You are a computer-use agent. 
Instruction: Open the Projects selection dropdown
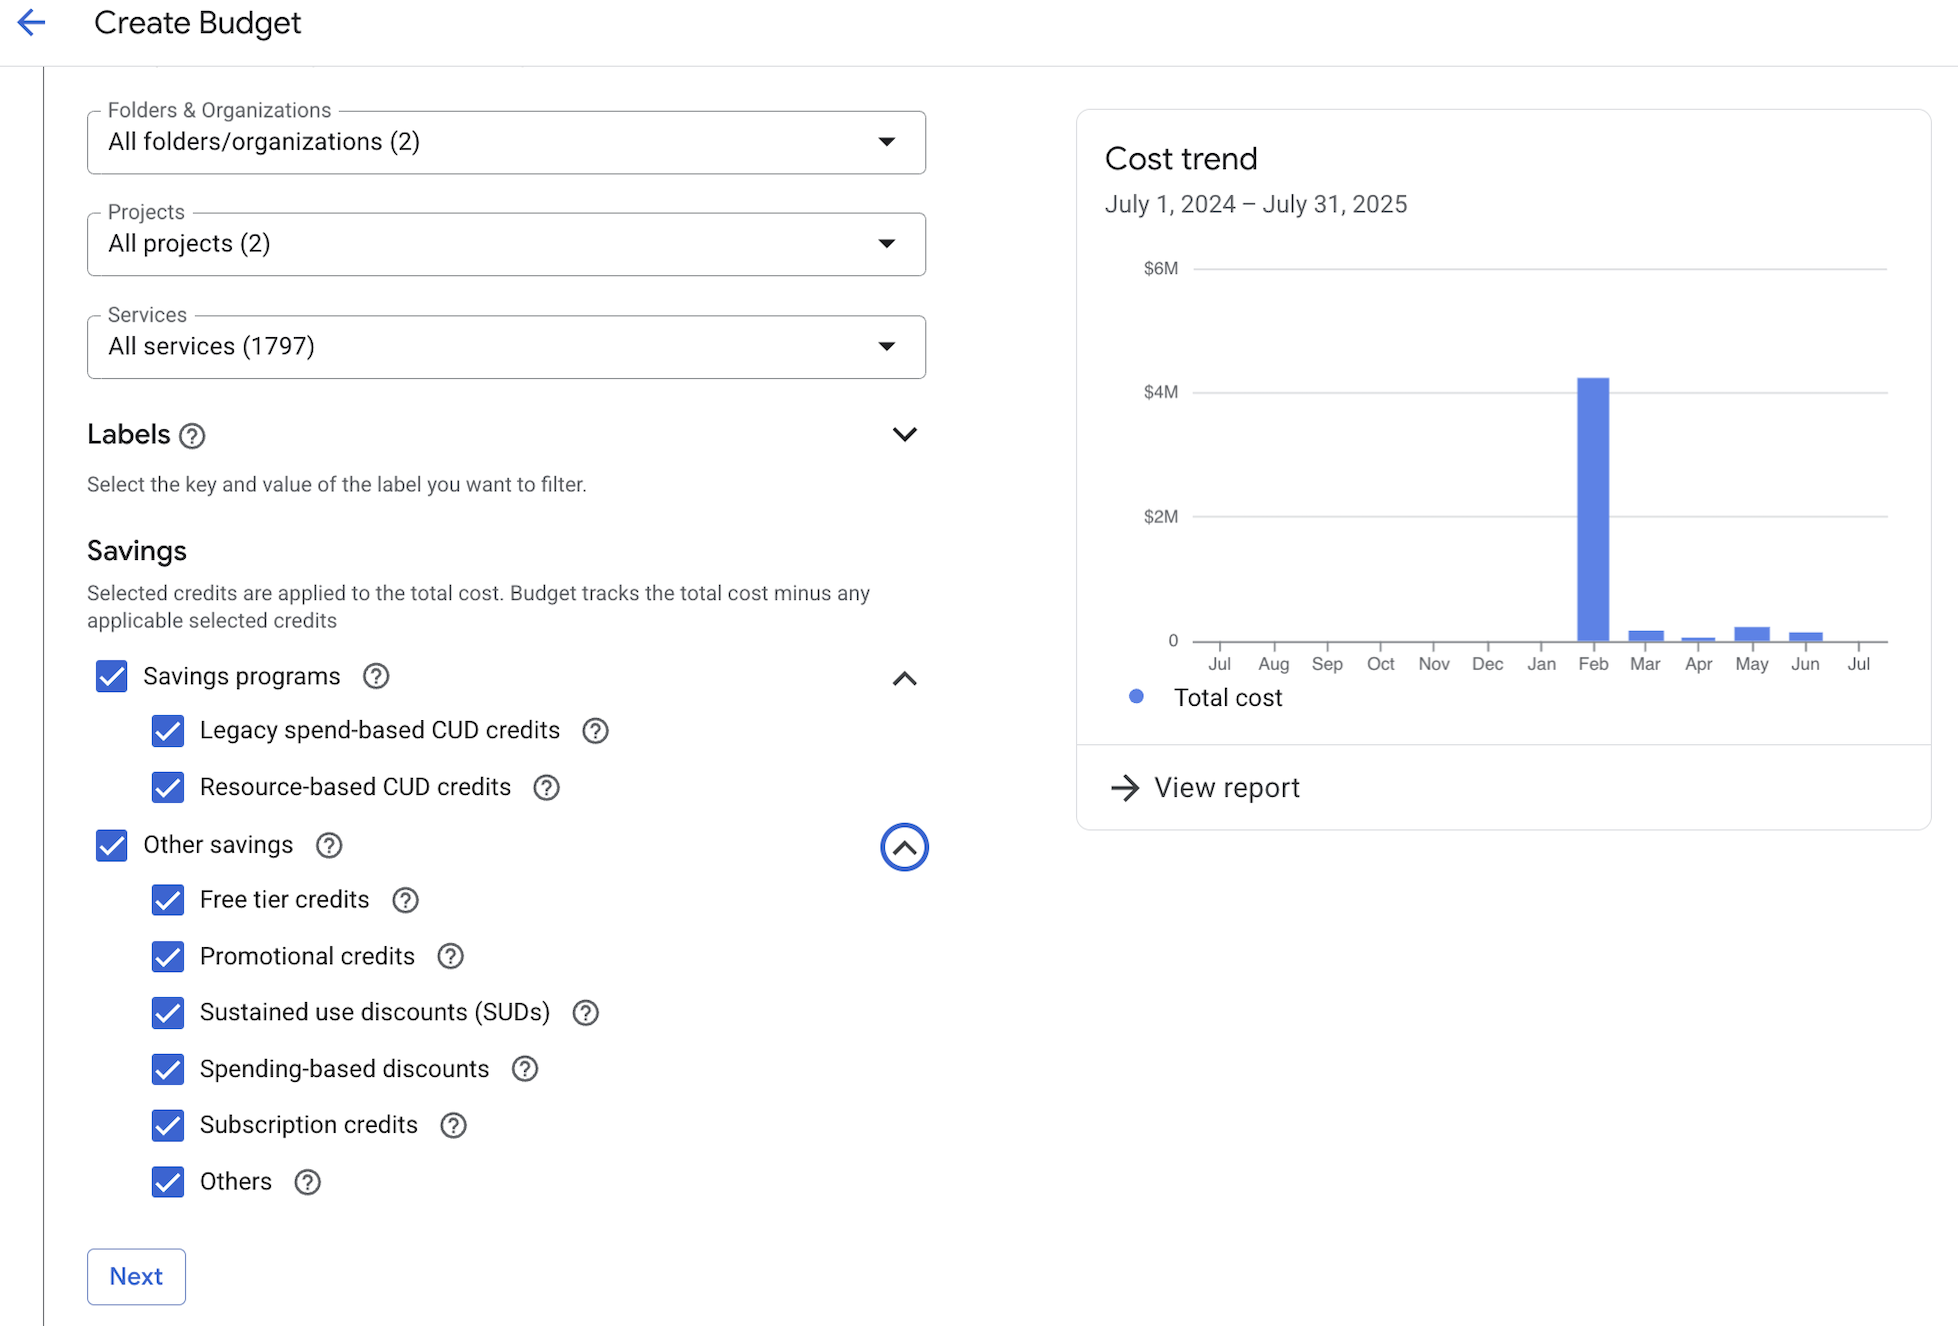[886, 243]
